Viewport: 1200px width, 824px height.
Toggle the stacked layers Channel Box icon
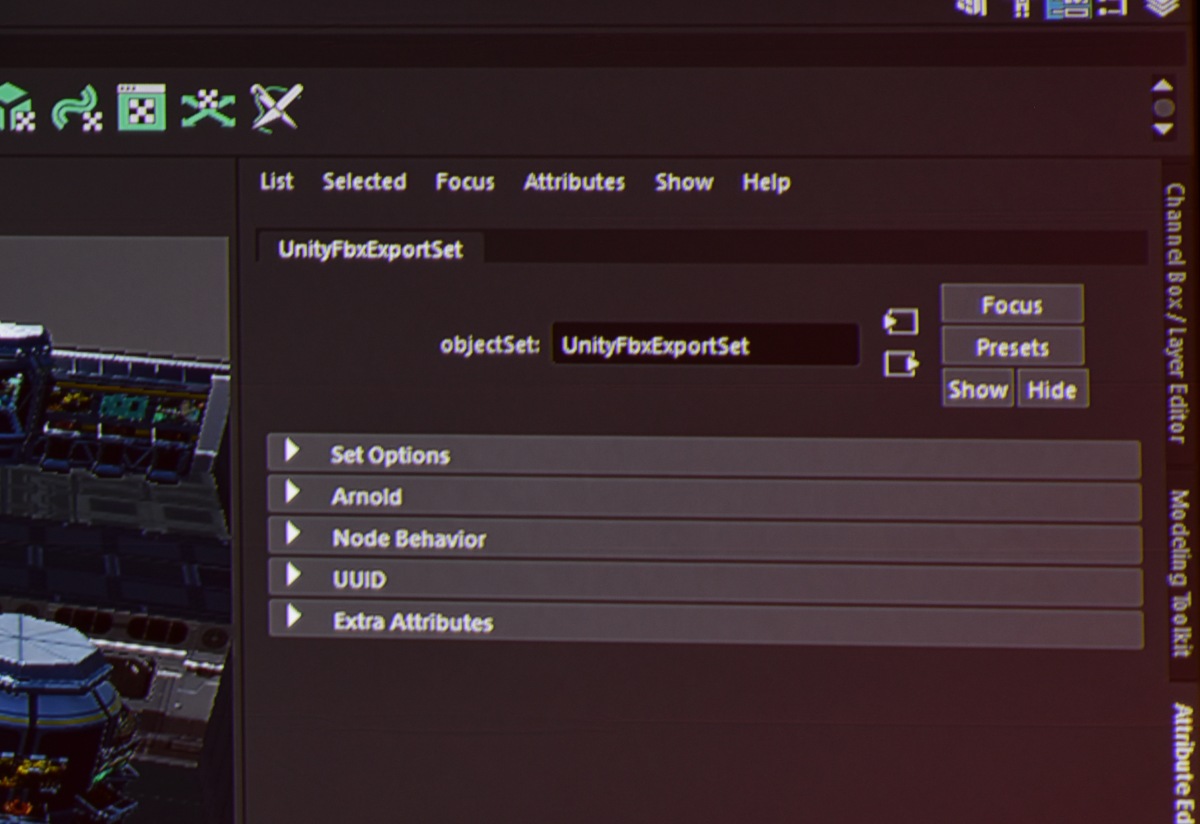tap(1163, 7)
